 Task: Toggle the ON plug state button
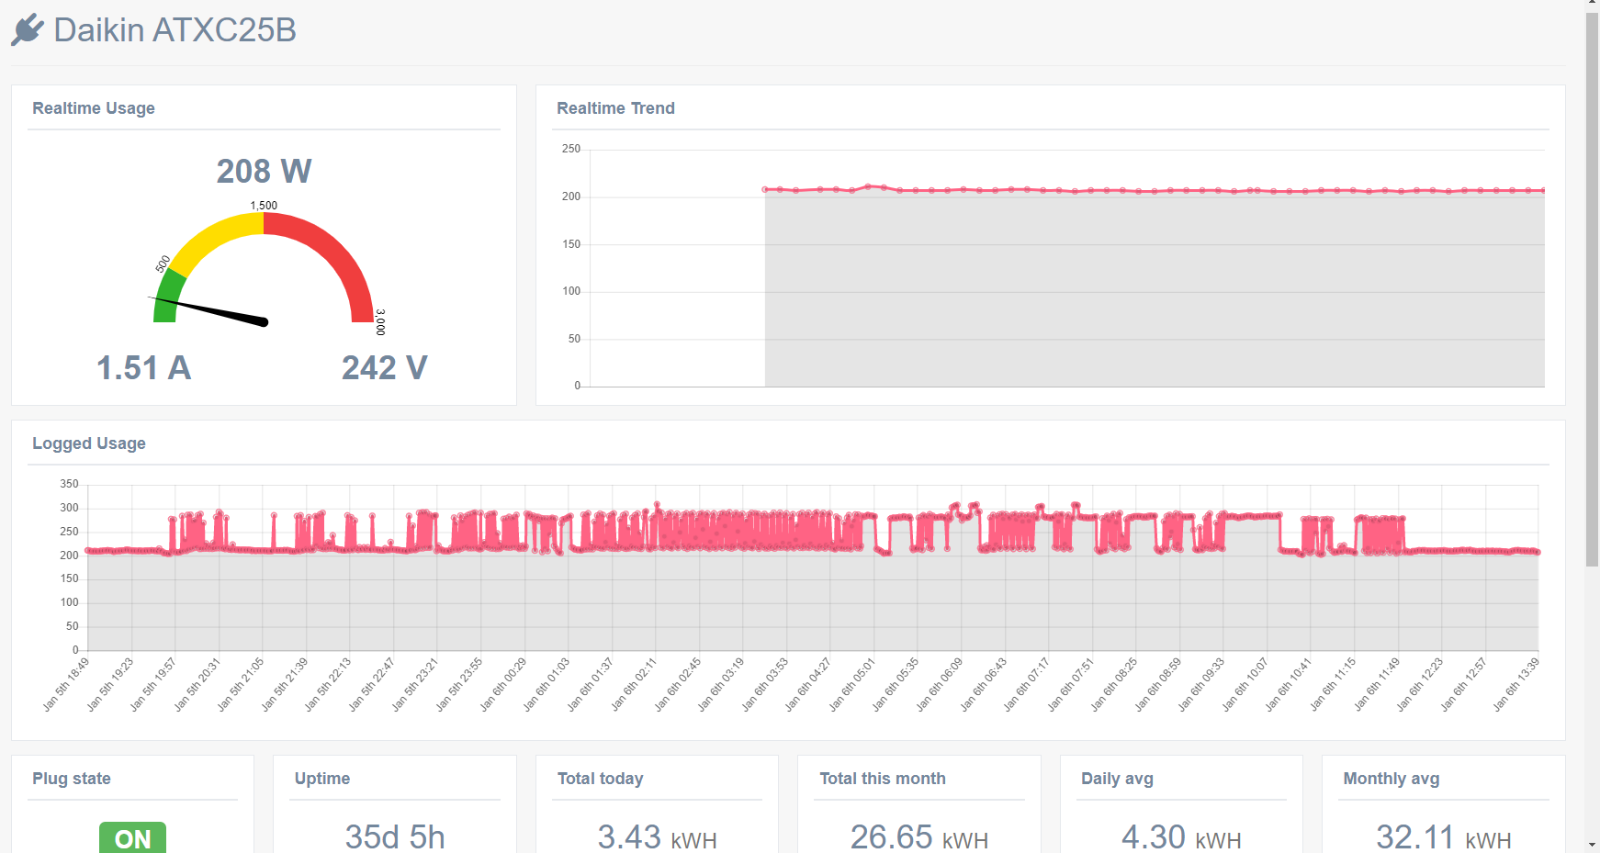point(133,838)
